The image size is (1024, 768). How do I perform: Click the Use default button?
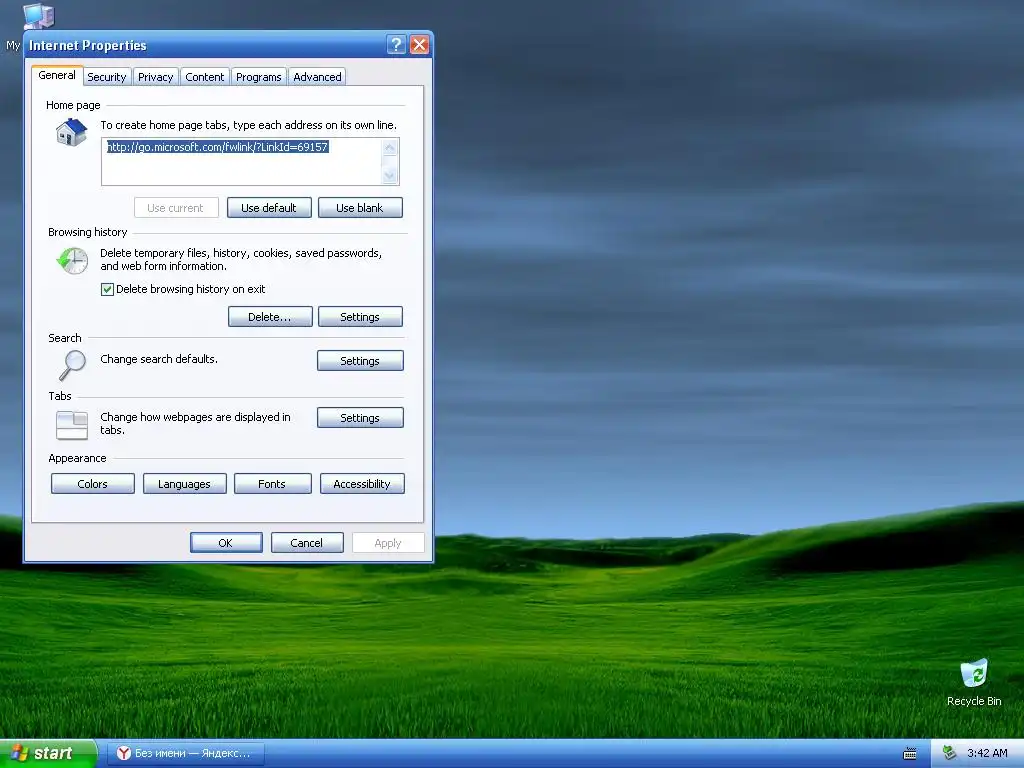coord(269,208)
